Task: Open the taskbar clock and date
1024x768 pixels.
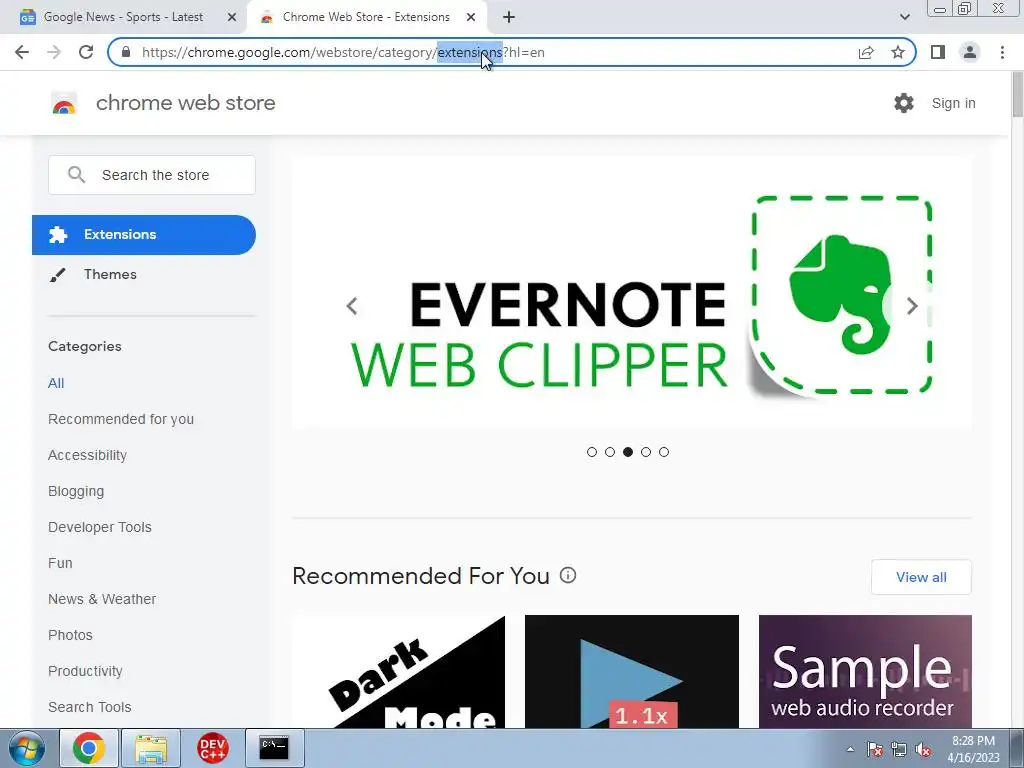Action: point(973,749)
